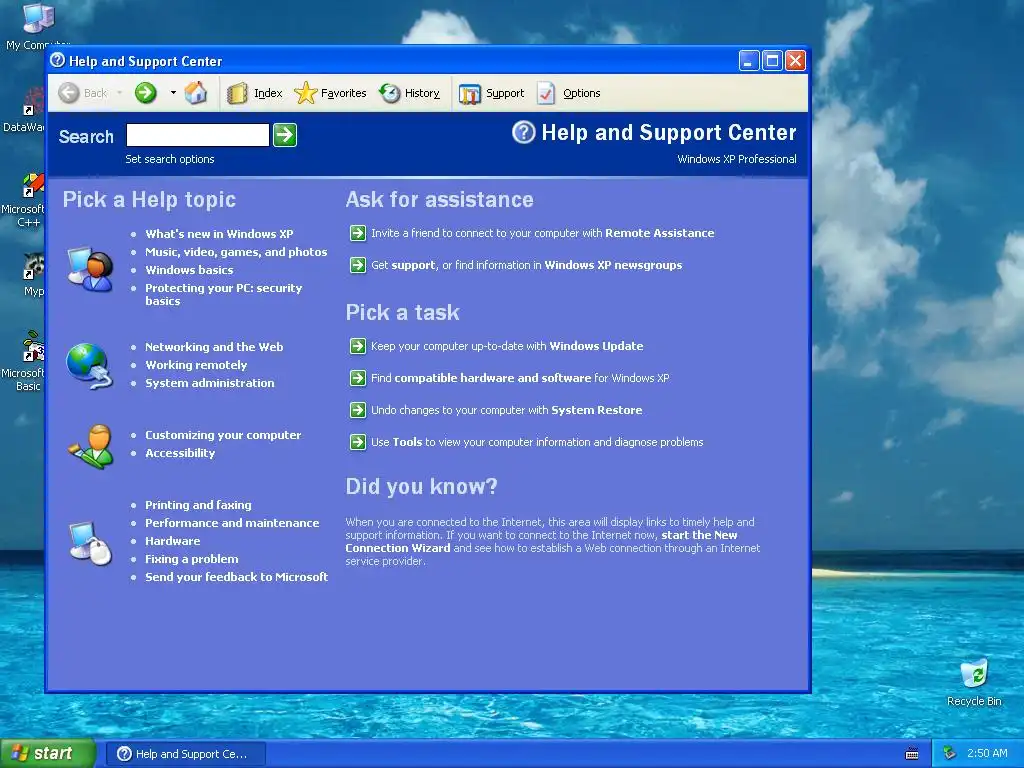The image size is (1024, 768).
Task: Click the globe networking topic icon
Action: tap(89, 366)
